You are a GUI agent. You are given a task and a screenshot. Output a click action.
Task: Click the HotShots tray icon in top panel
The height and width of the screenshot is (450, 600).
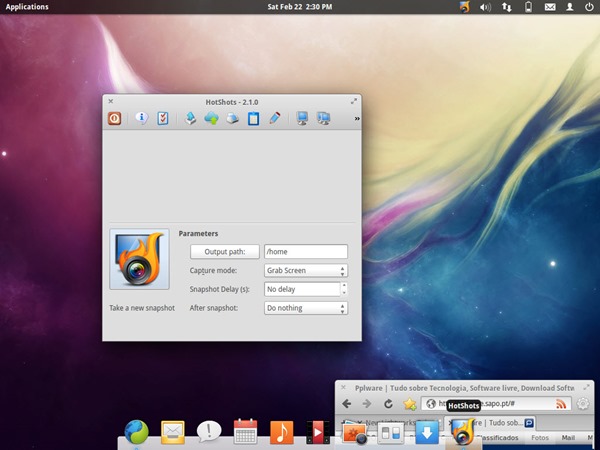tap(465, 7)
